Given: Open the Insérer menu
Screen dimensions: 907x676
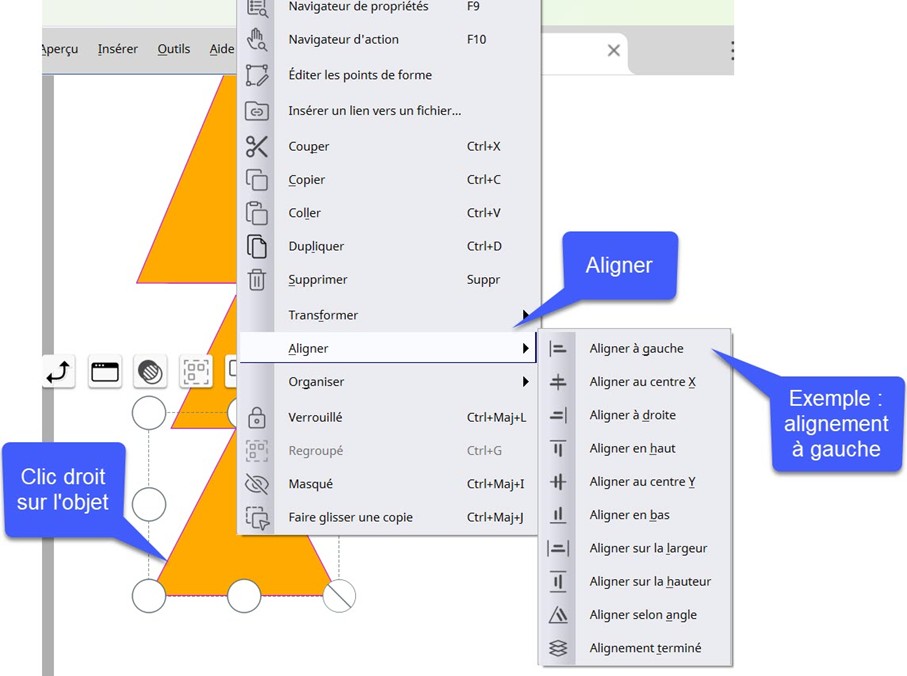Looking at the screenshot, I should 118,49.
